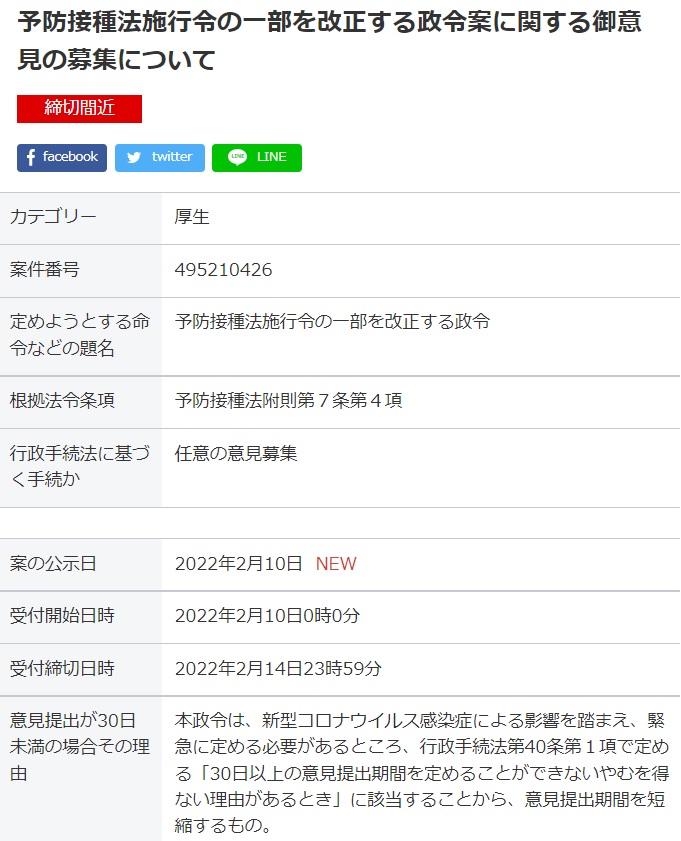Image resolution: width=681 pixels, height=841 pixels.
Task: Click the value 予防接種法附則第７条第４項
Action: pyautogui.click(x=288, y=401)
